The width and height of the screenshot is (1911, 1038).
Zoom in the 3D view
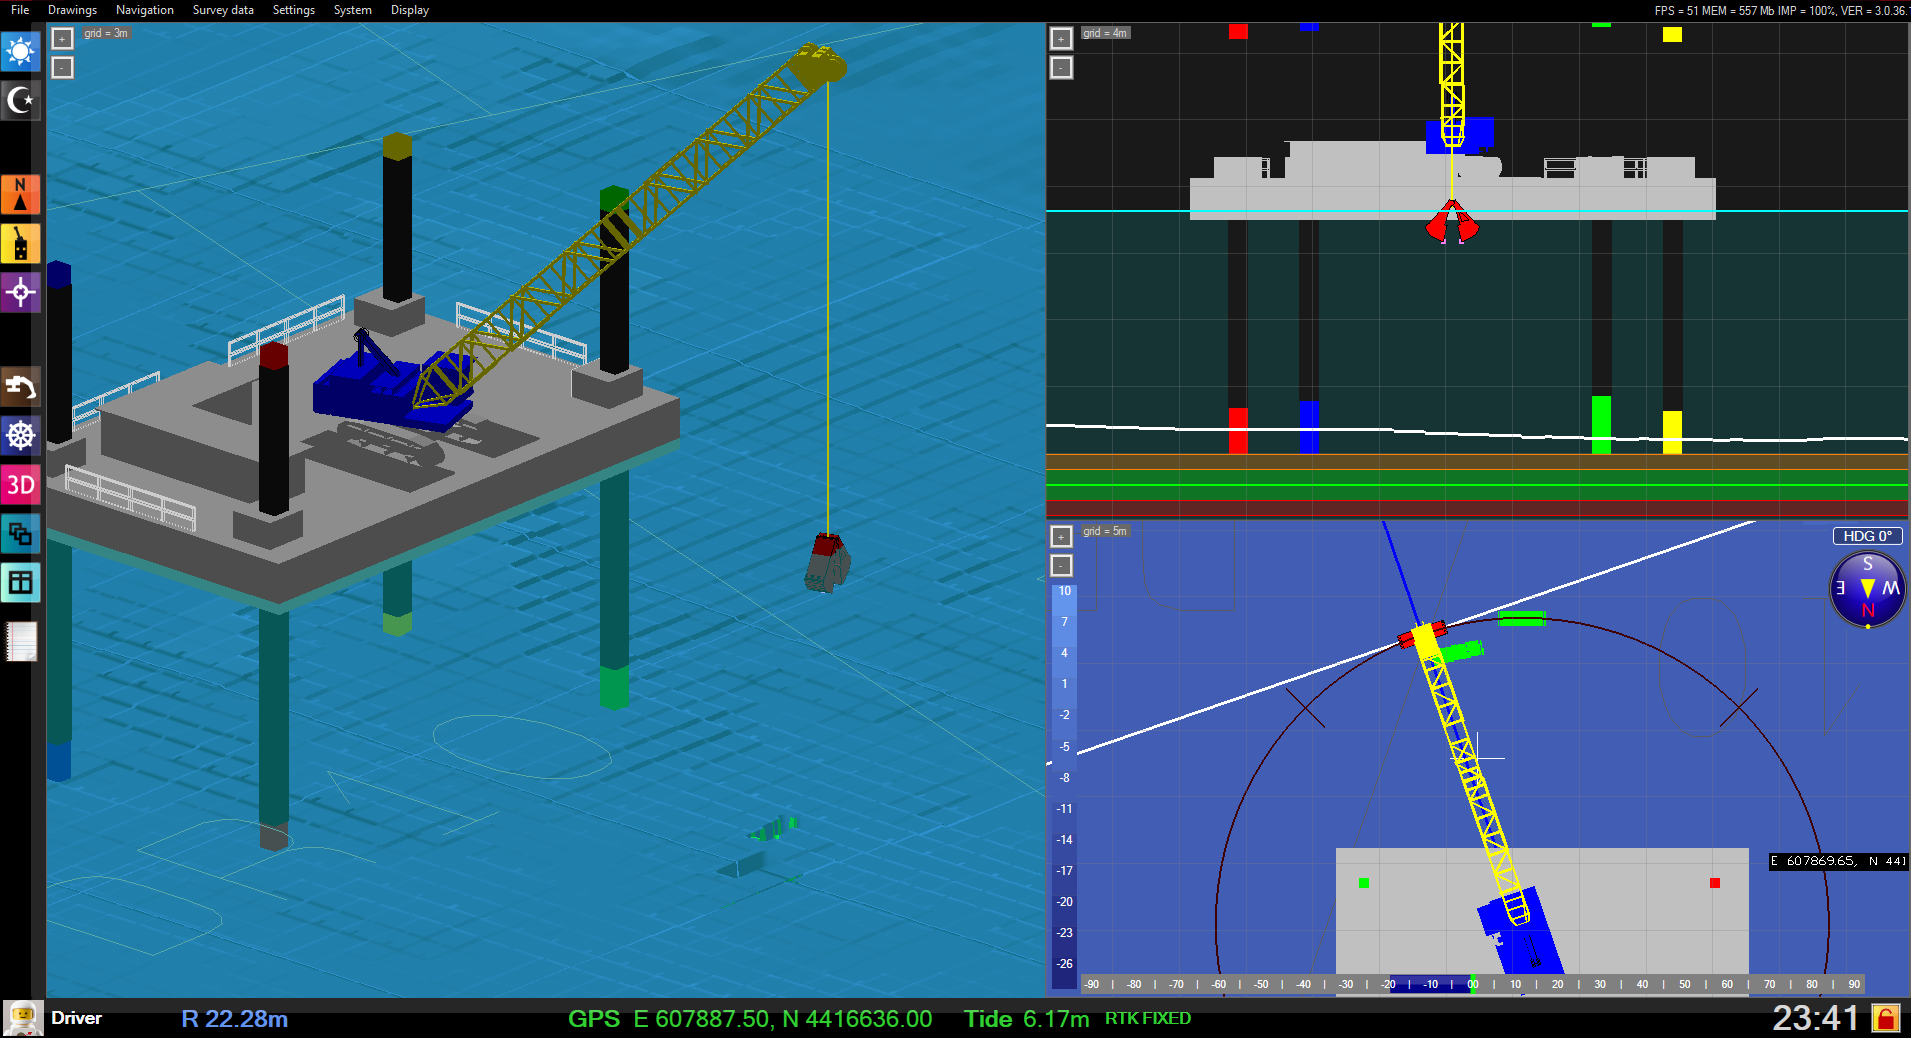[x=62, y=38]
